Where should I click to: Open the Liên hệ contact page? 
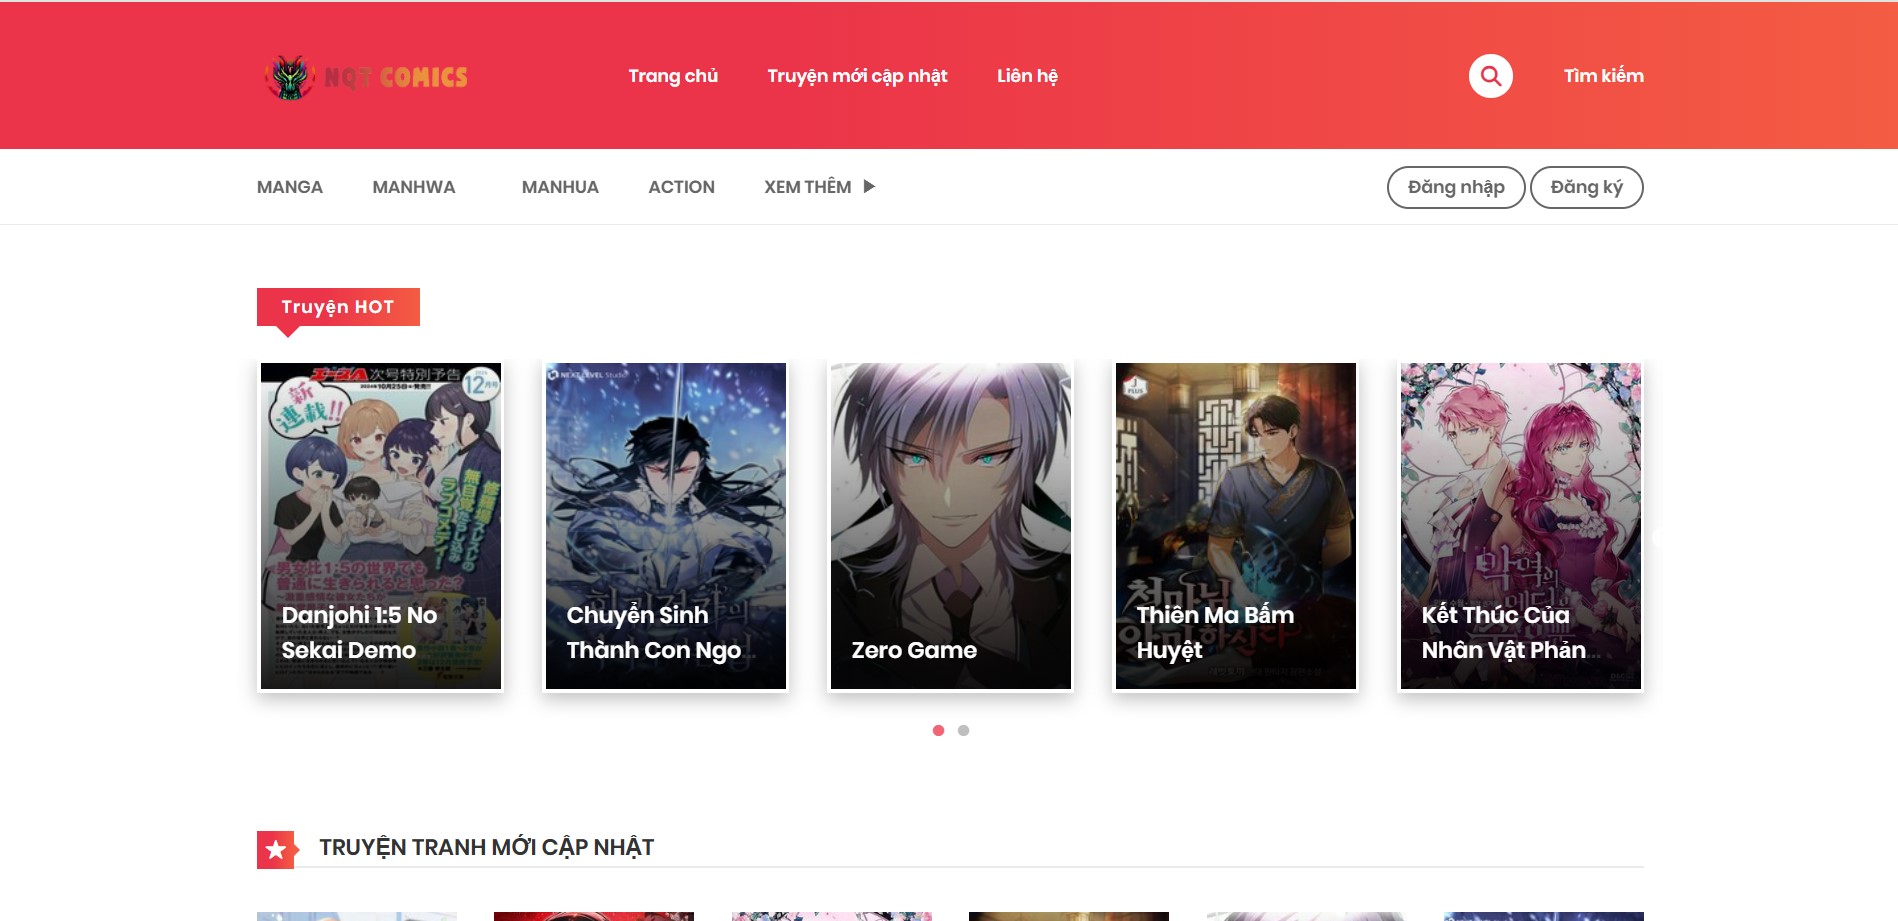click(1027, 75)
